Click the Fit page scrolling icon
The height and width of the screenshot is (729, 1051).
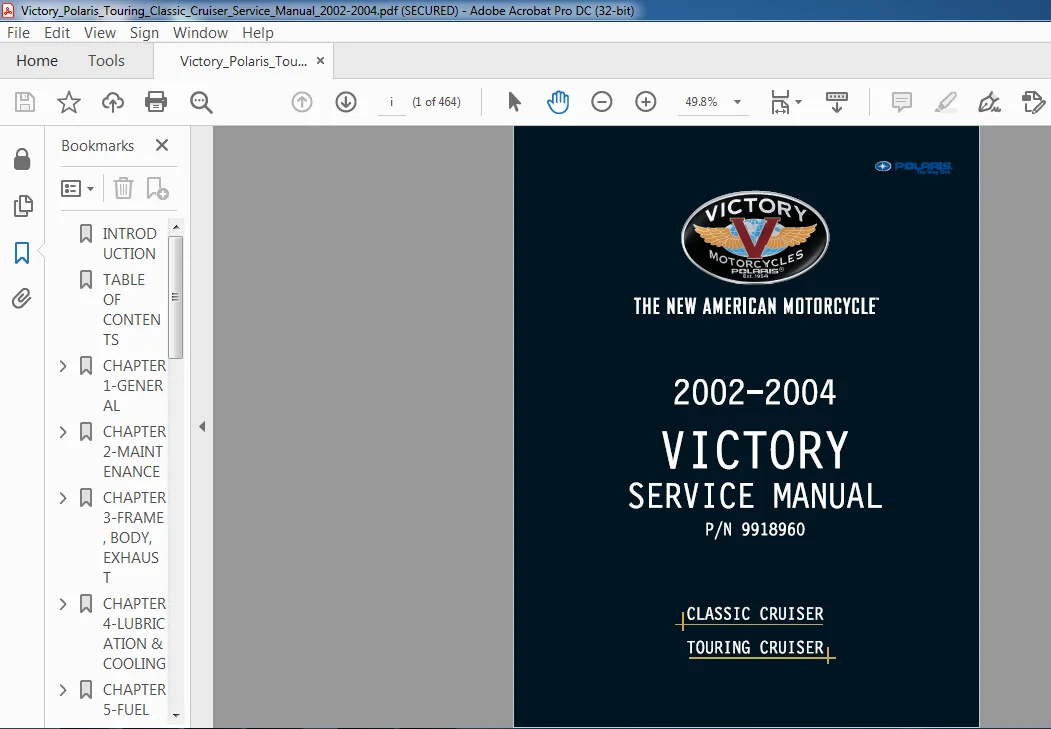point(781,102)
